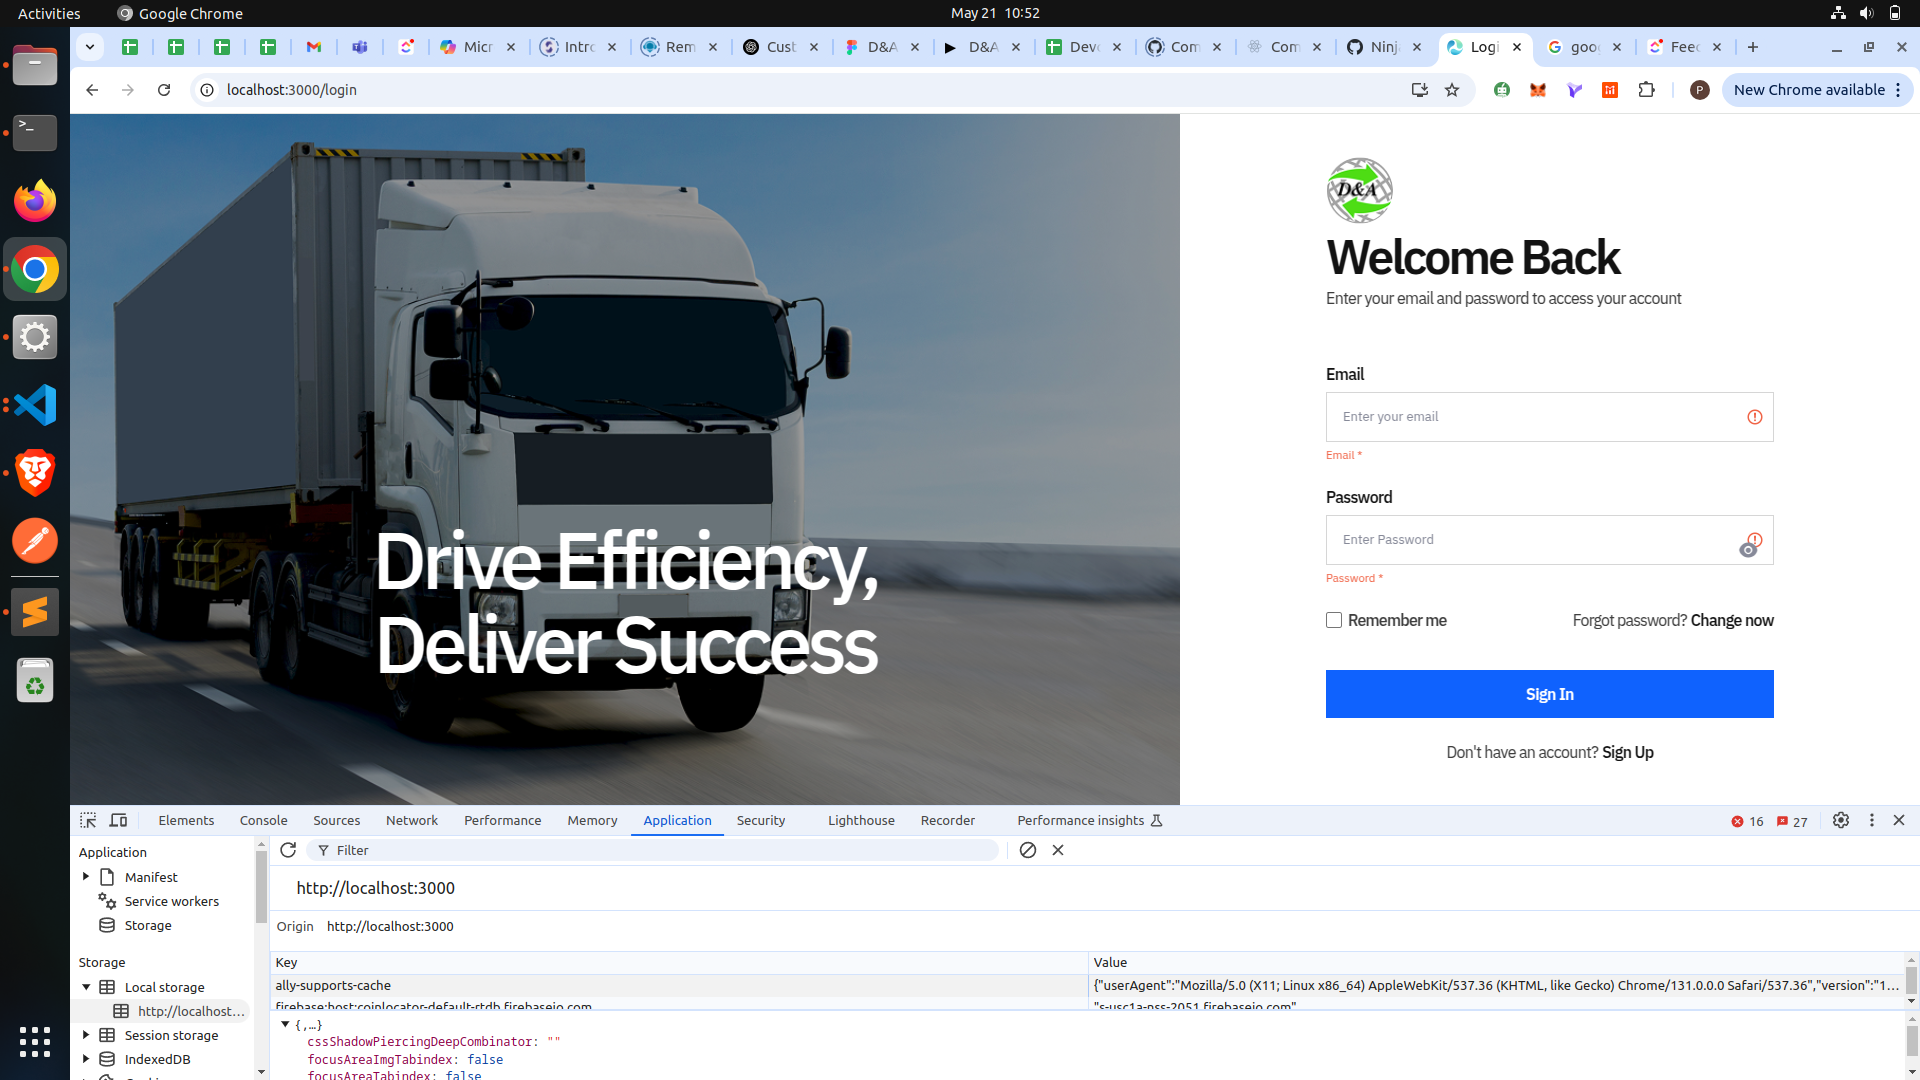Open Visual Studio Code from dock
Image resolution: width=1920 pixels, height=1080 pixels.
[35, 405]
